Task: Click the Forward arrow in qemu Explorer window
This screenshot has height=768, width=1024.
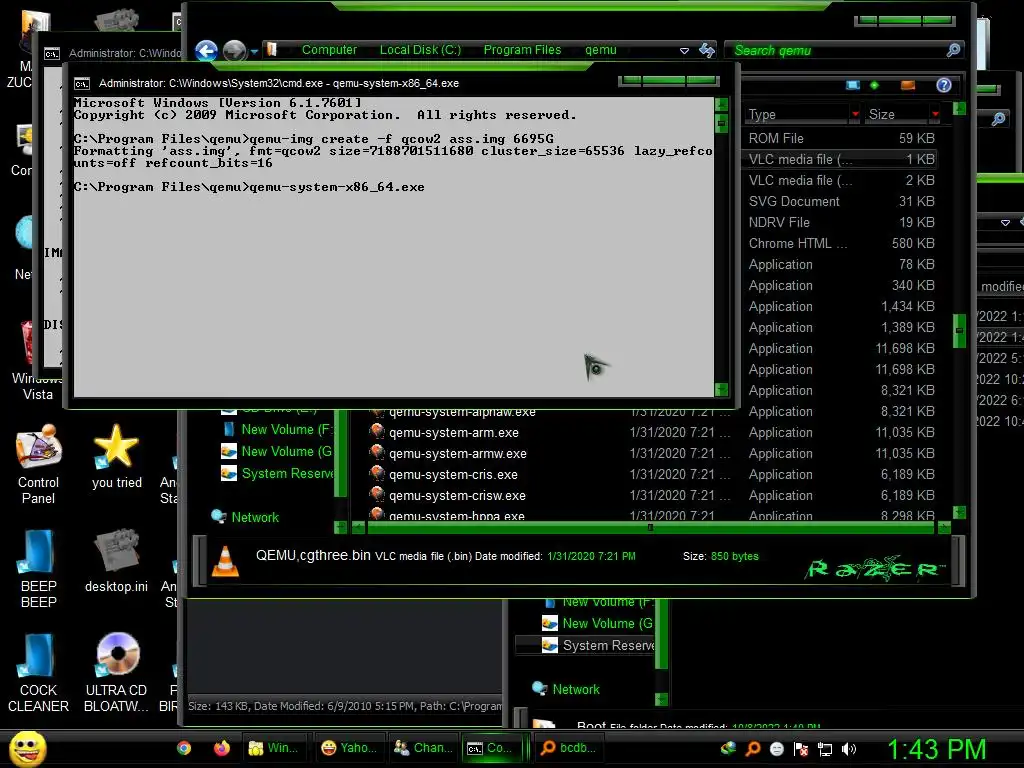Action: (234, 50)
